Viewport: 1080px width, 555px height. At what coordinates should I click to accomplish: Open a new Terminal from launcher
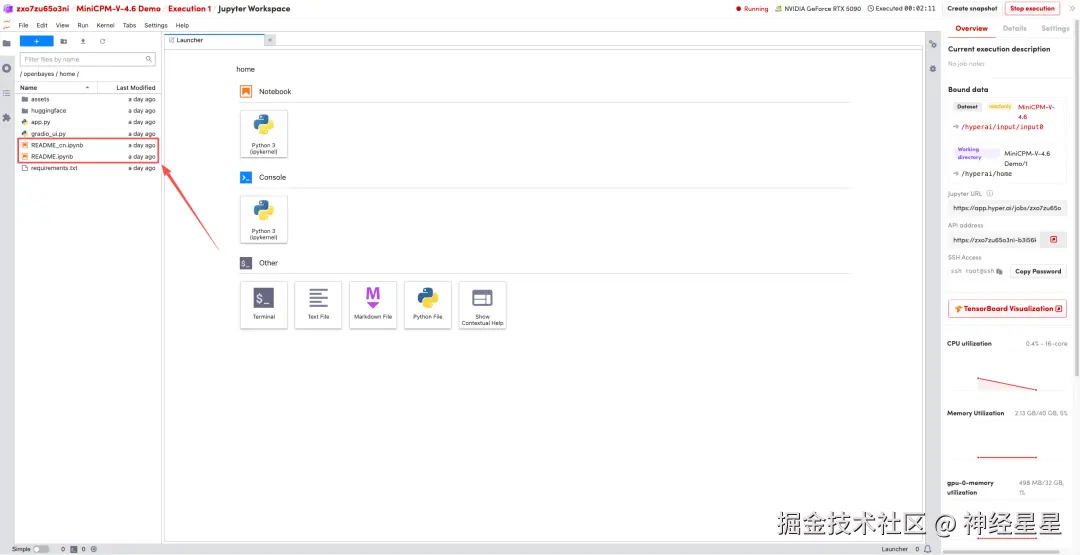(264, 304)
